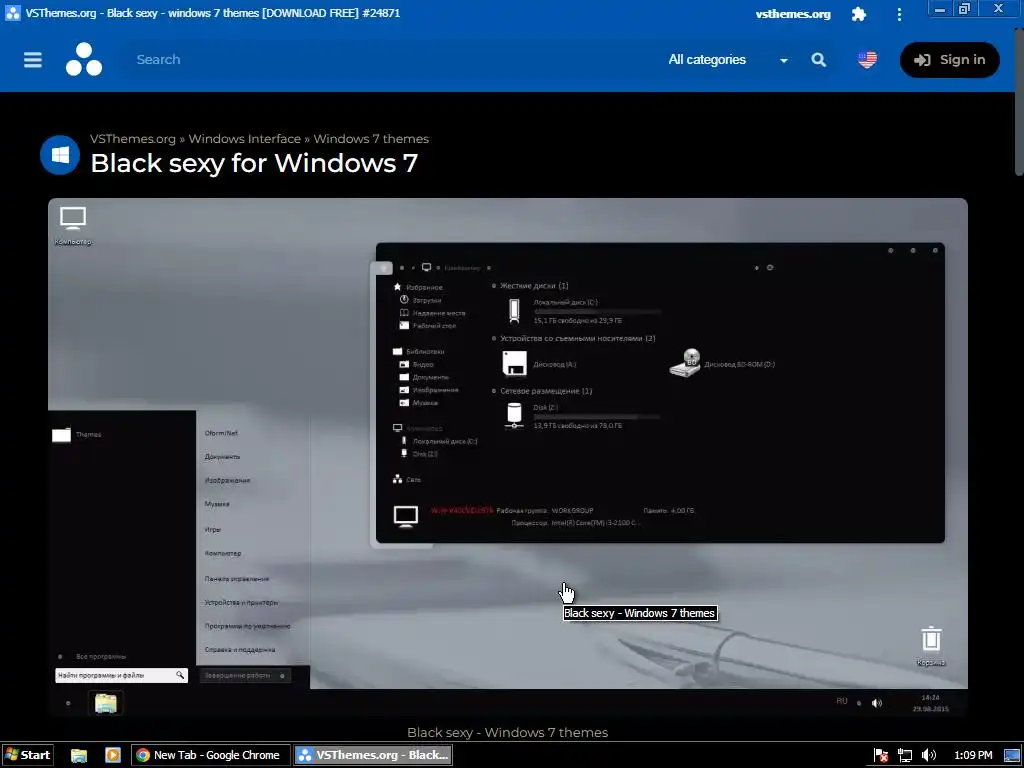1024x768 pixels.
Task: Click the network tray icon
Action: pyautogui.click(x=904, y=756)
